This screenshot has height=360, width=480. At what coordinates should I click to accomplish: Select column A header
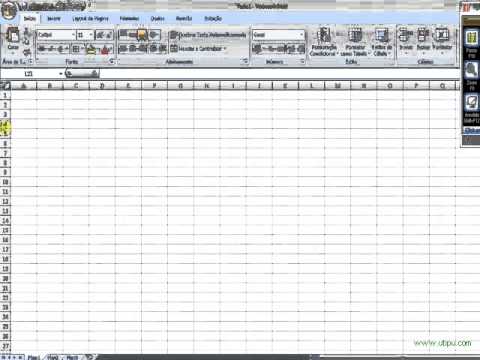pos(24,86)
